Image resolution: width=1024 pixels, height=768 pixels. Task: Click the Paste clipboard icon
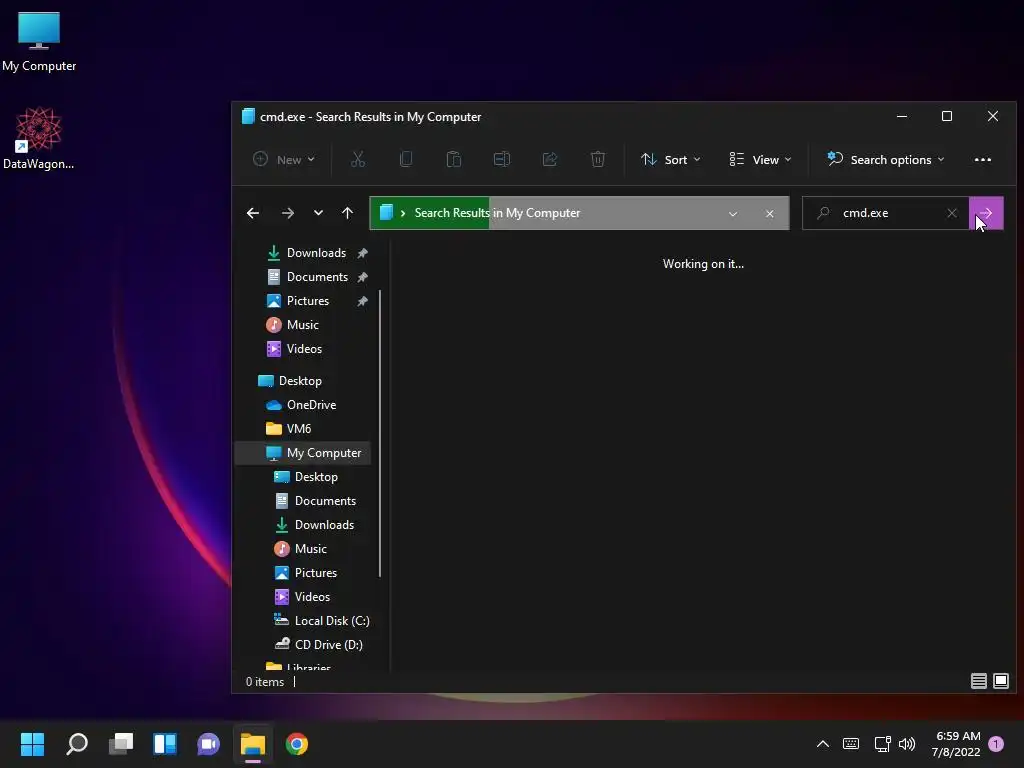coord(453,159)
